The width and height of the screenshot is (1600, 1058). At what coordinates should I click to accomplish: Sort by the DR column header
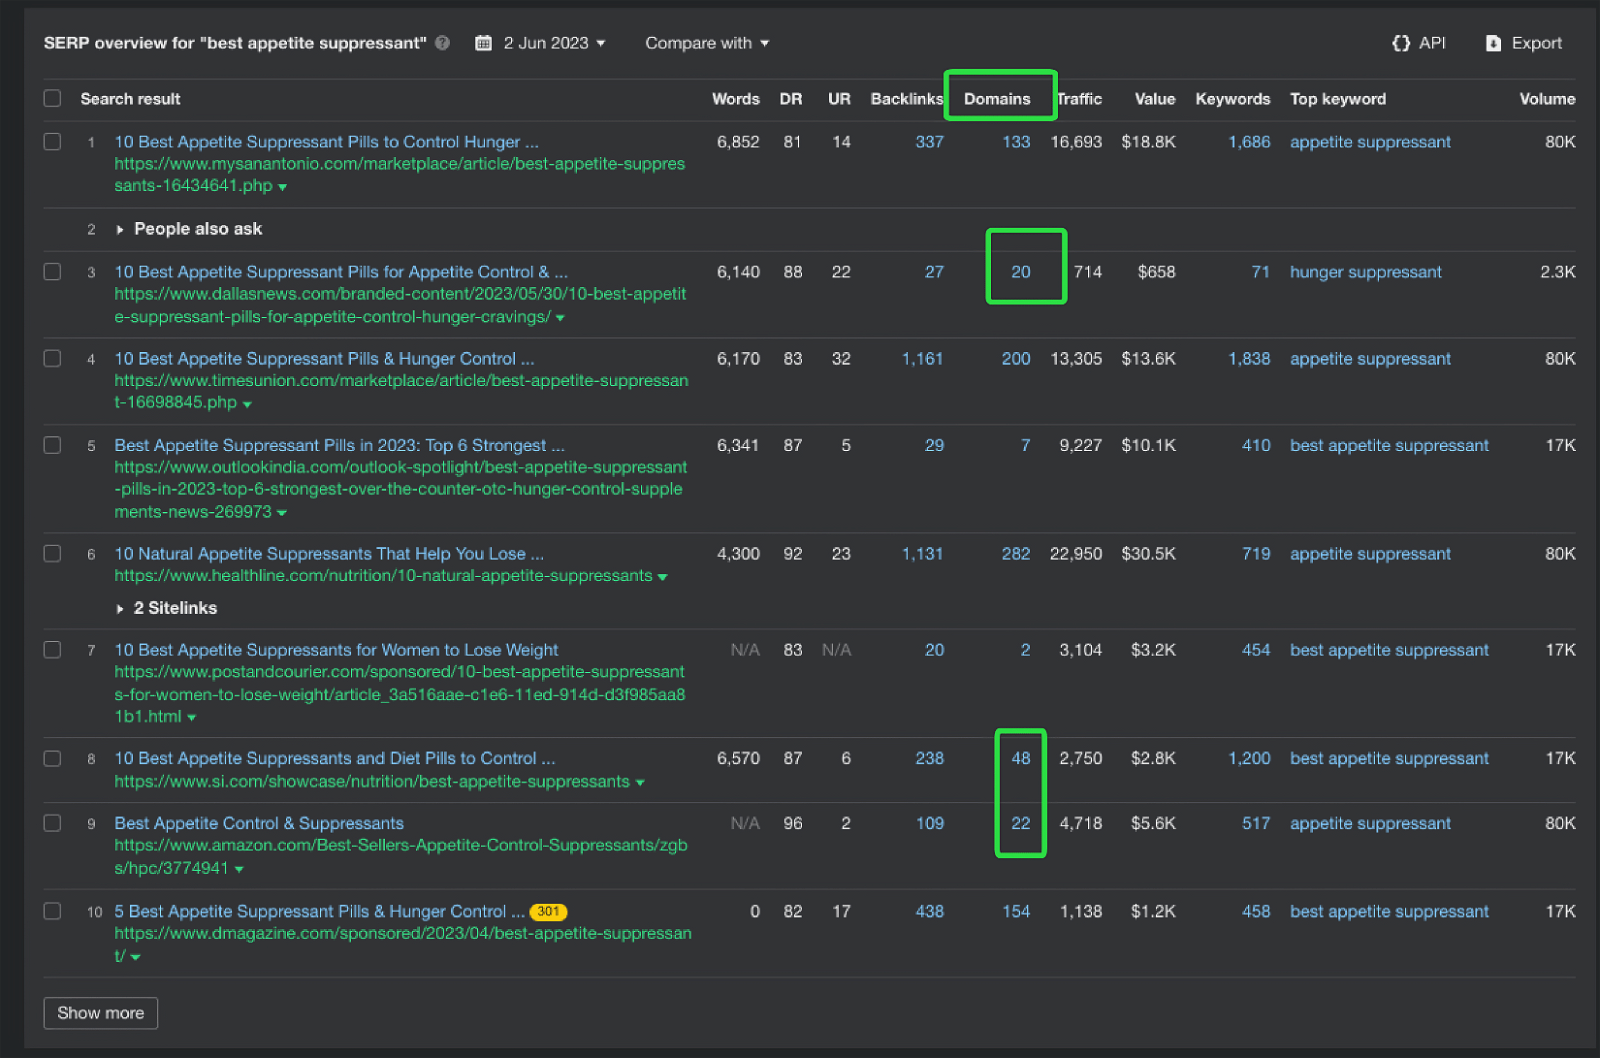point(791,99)
